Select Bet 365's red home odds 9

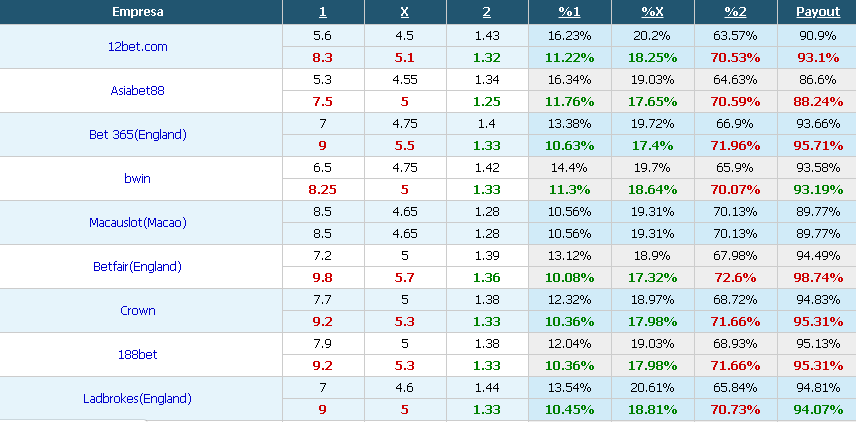pos(323,146)
